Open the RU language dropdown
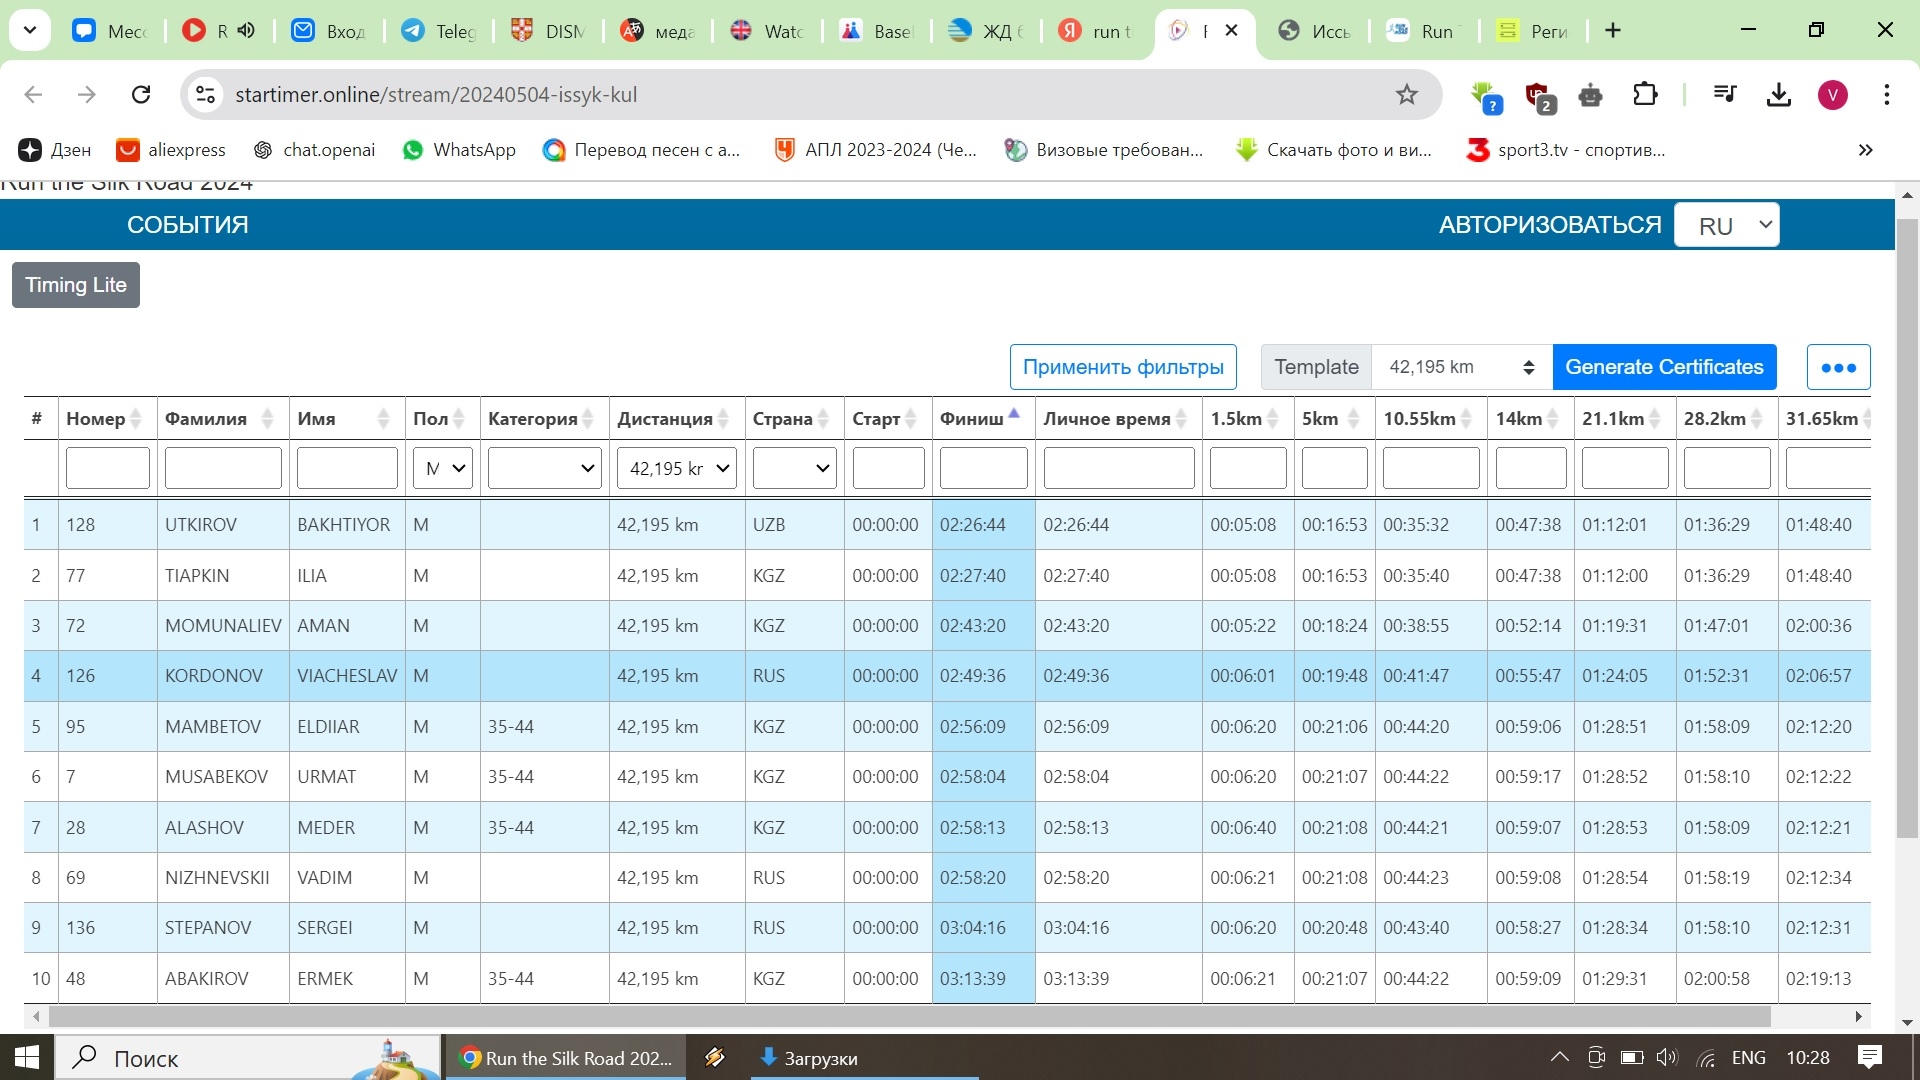 1726,225
